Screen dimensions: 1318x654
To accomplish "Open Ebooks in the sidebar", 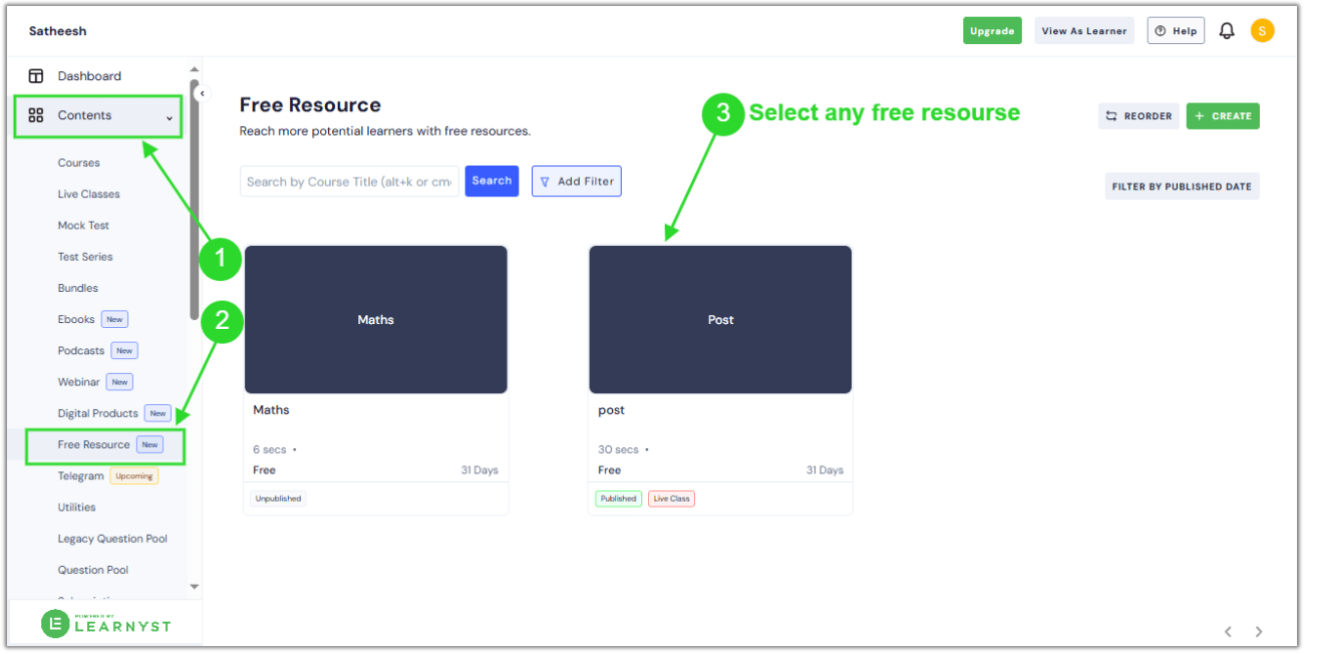I will (76, 319).
